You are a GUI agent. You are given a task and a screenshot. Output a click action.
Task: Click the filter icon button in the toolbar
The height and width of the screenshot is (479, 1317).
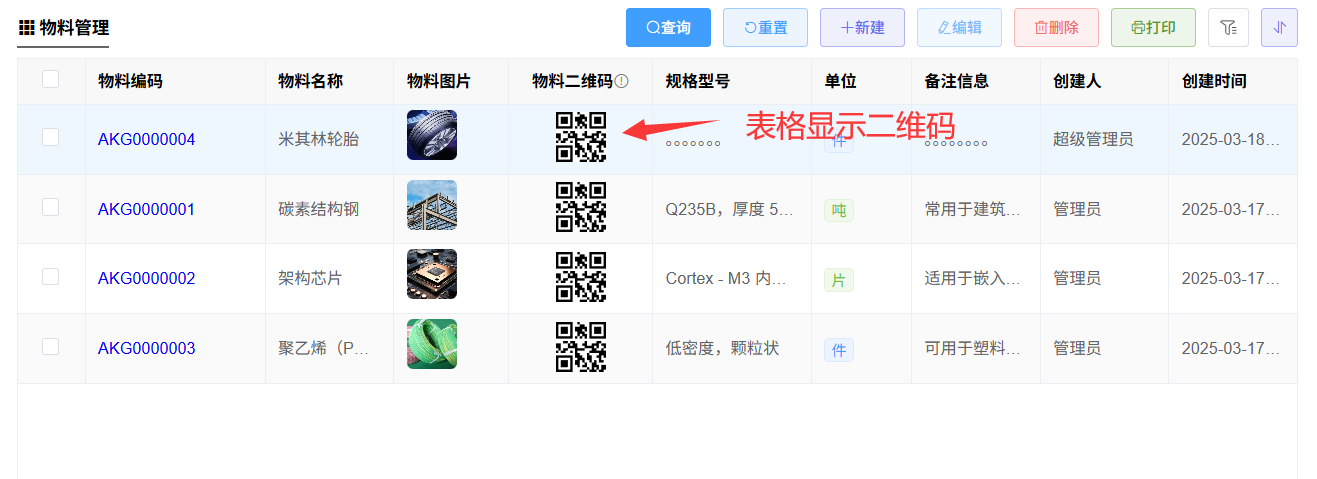coord(1228,28)
